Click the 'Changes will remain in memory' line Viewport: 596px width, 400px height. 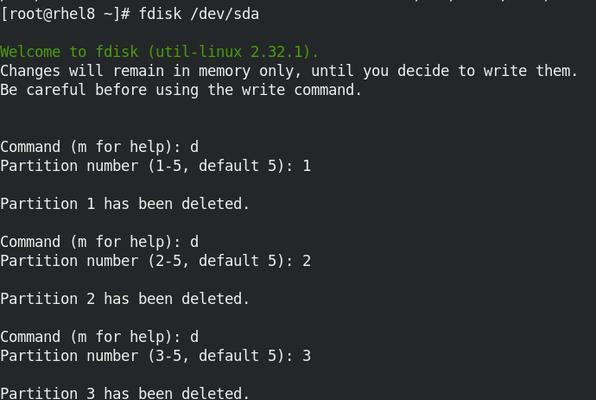[x=289, y=71]
